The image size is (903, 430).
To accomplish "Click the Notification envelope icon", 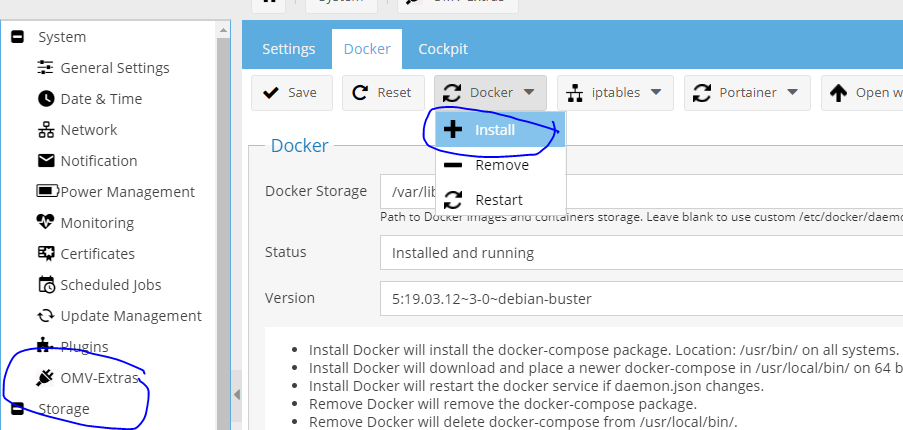I will click(46, 161).
